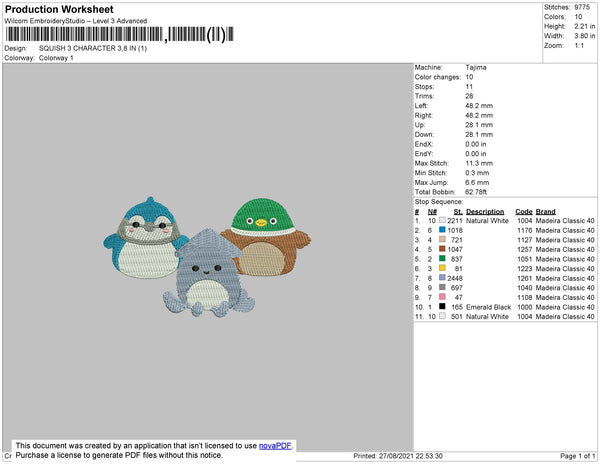
Task: Select the pink swatch in stop 9
Action: (442, 297)
